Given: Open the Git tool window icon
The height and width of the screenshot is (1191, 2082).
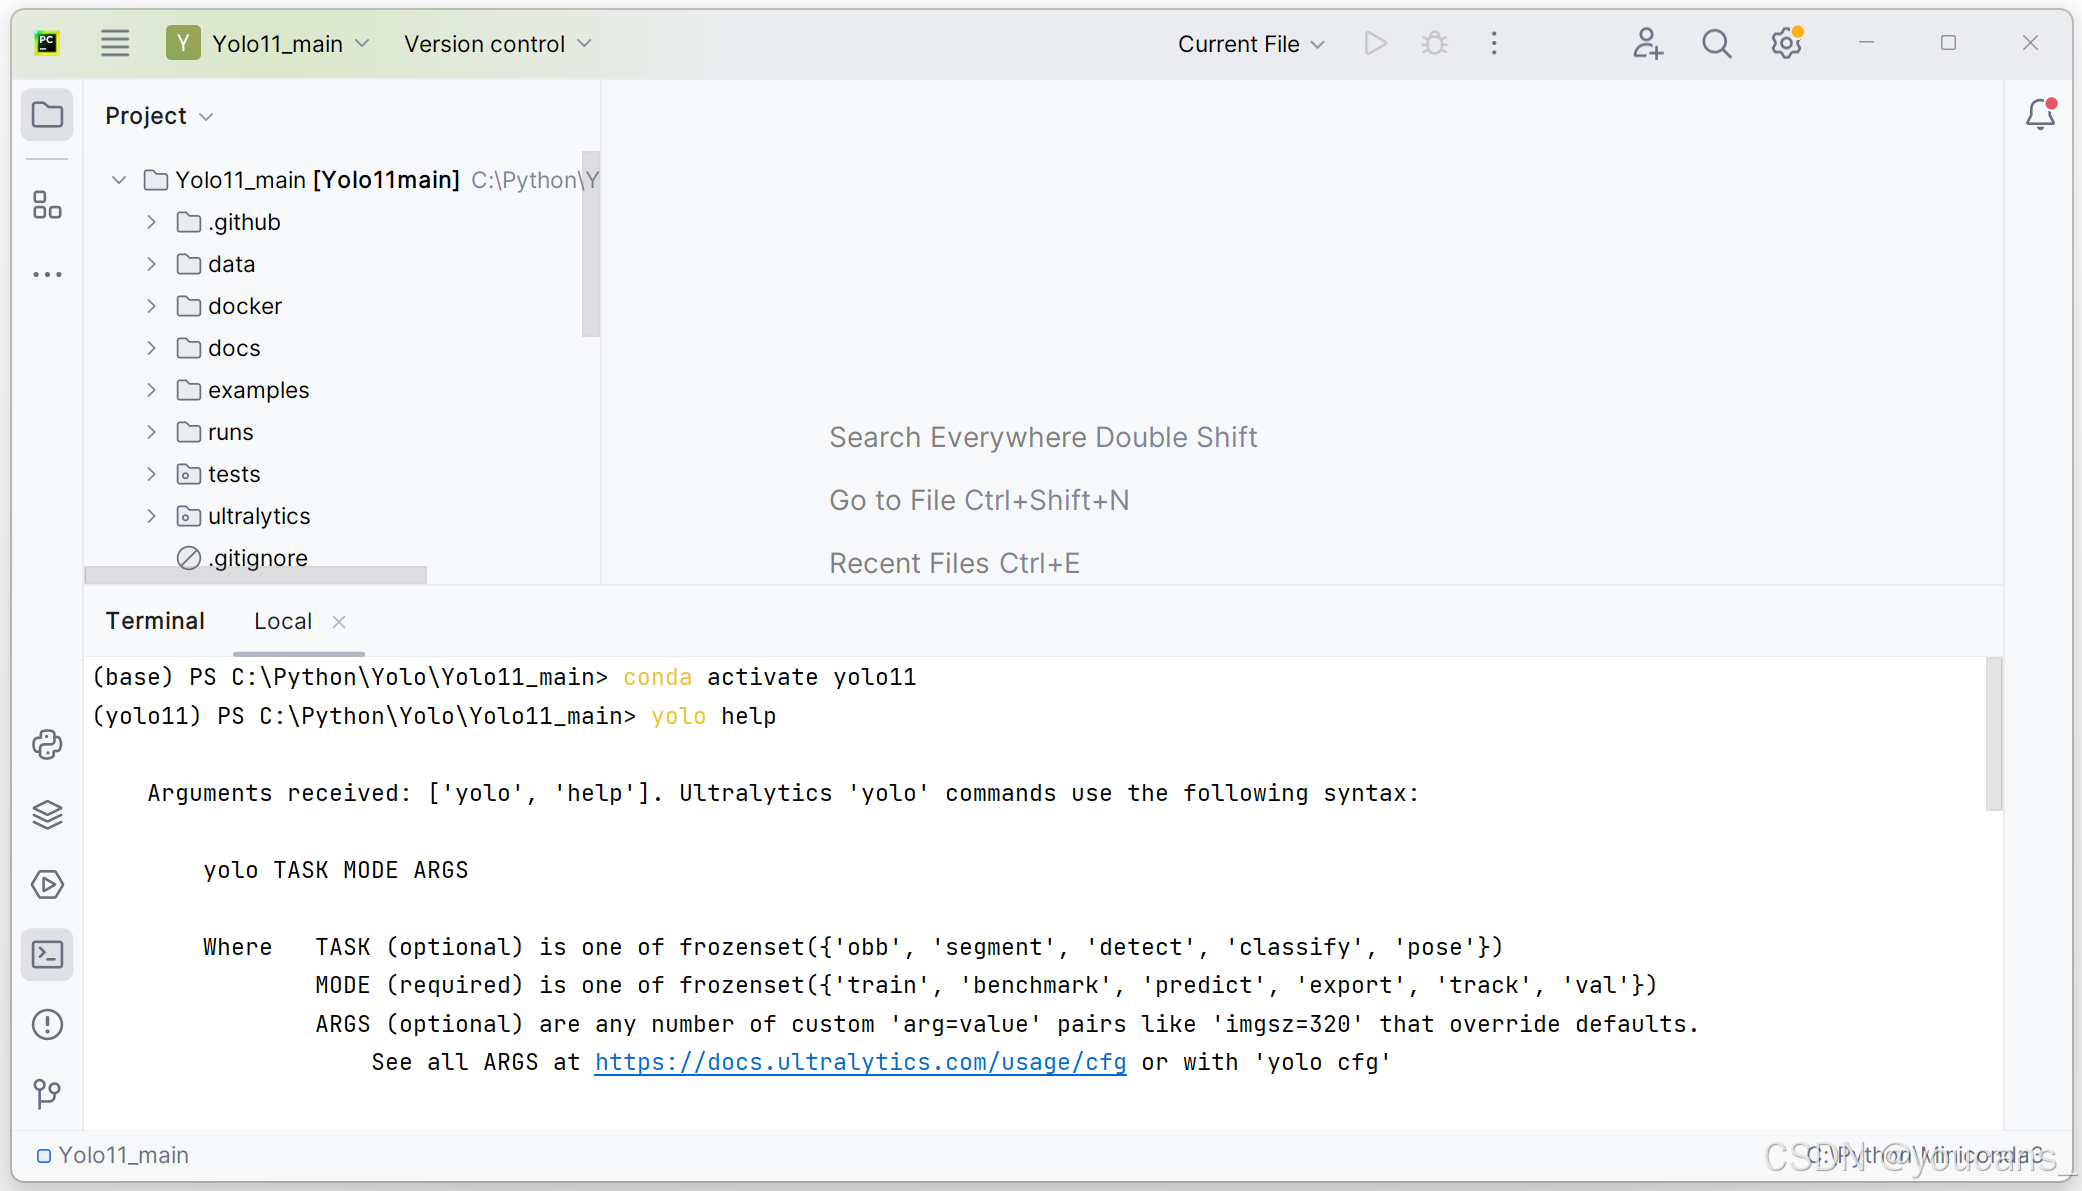Looking at the screenshot, I should pyautogui.click(x=47, y=1094).
